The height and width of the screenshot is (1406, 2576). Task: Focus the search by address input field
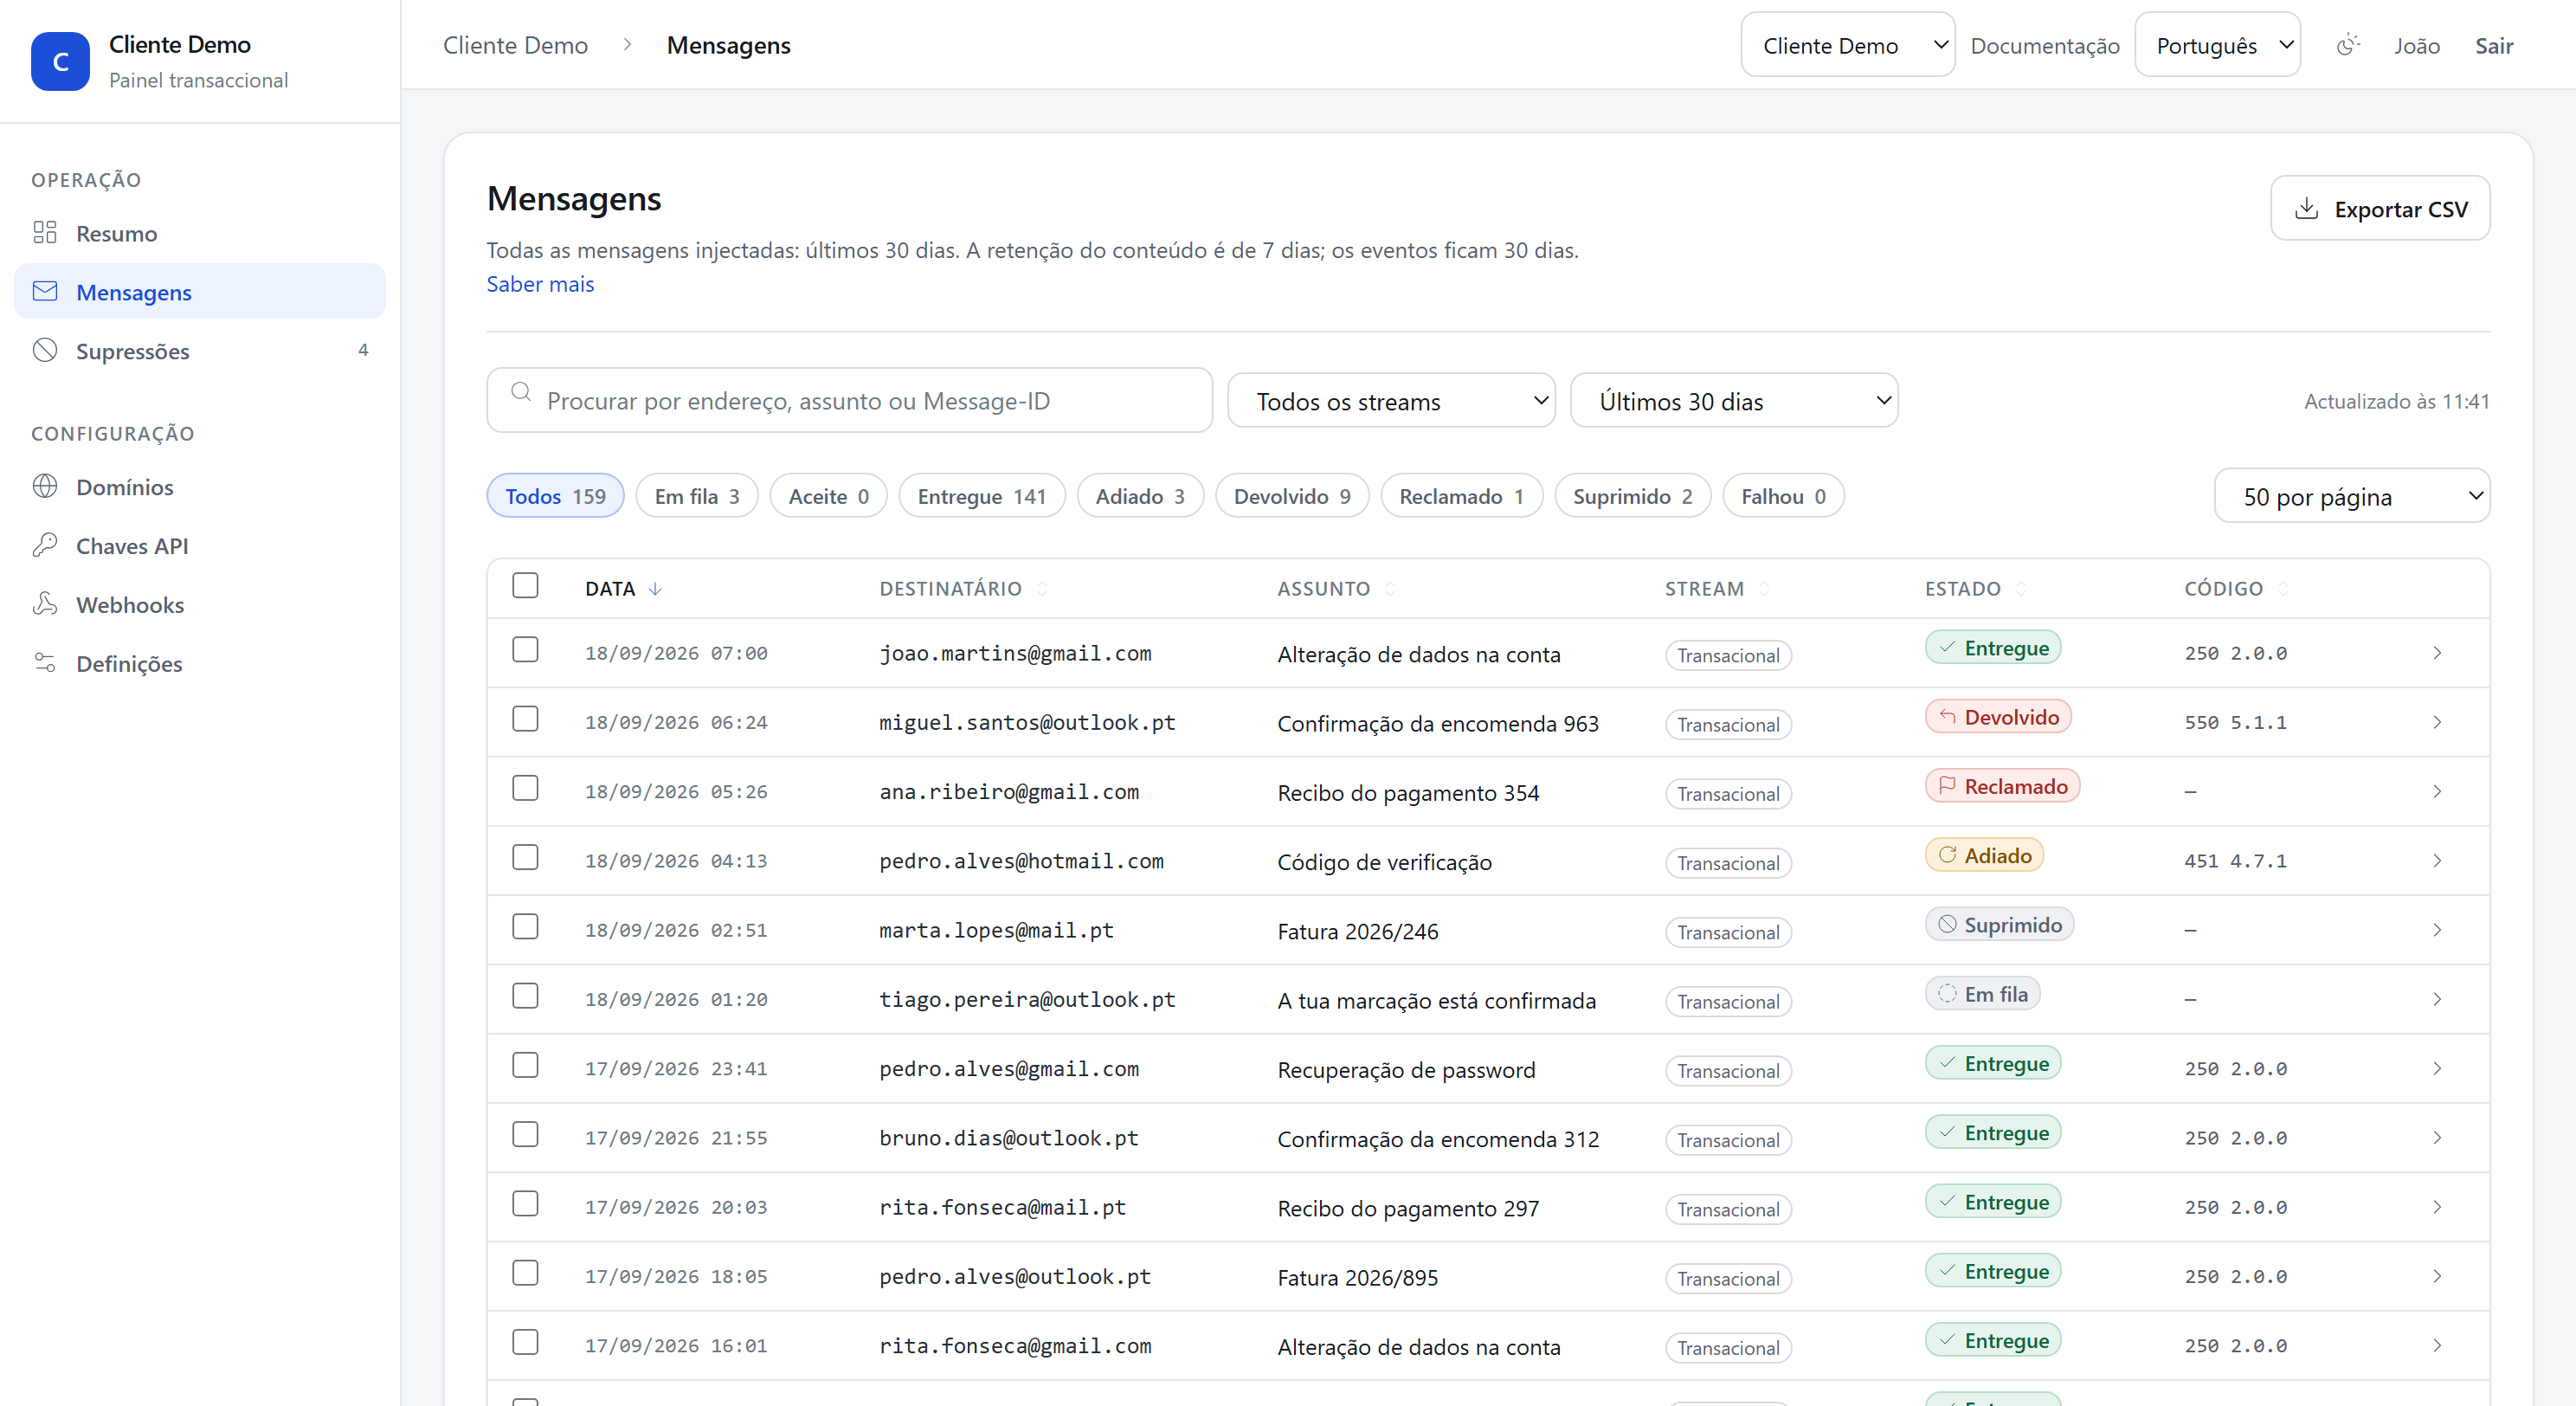[850, 400]
